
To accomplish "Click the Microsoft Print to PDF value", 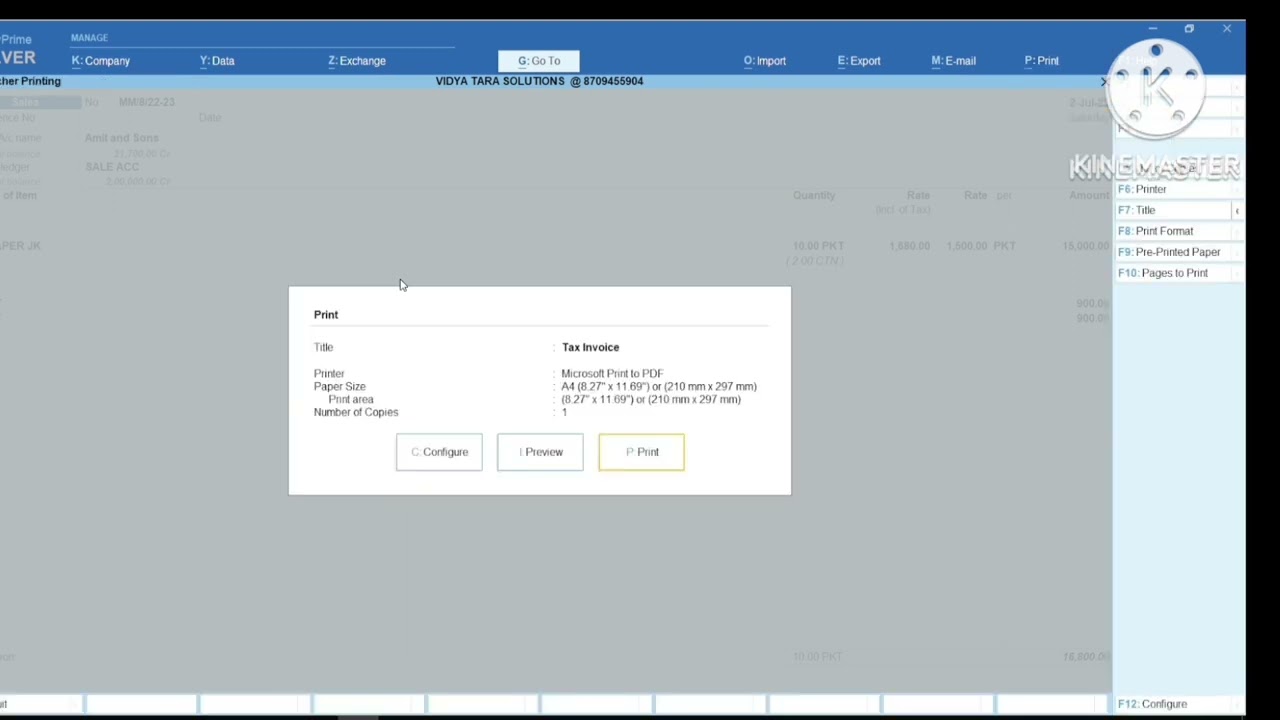I will tap(612, 373).
